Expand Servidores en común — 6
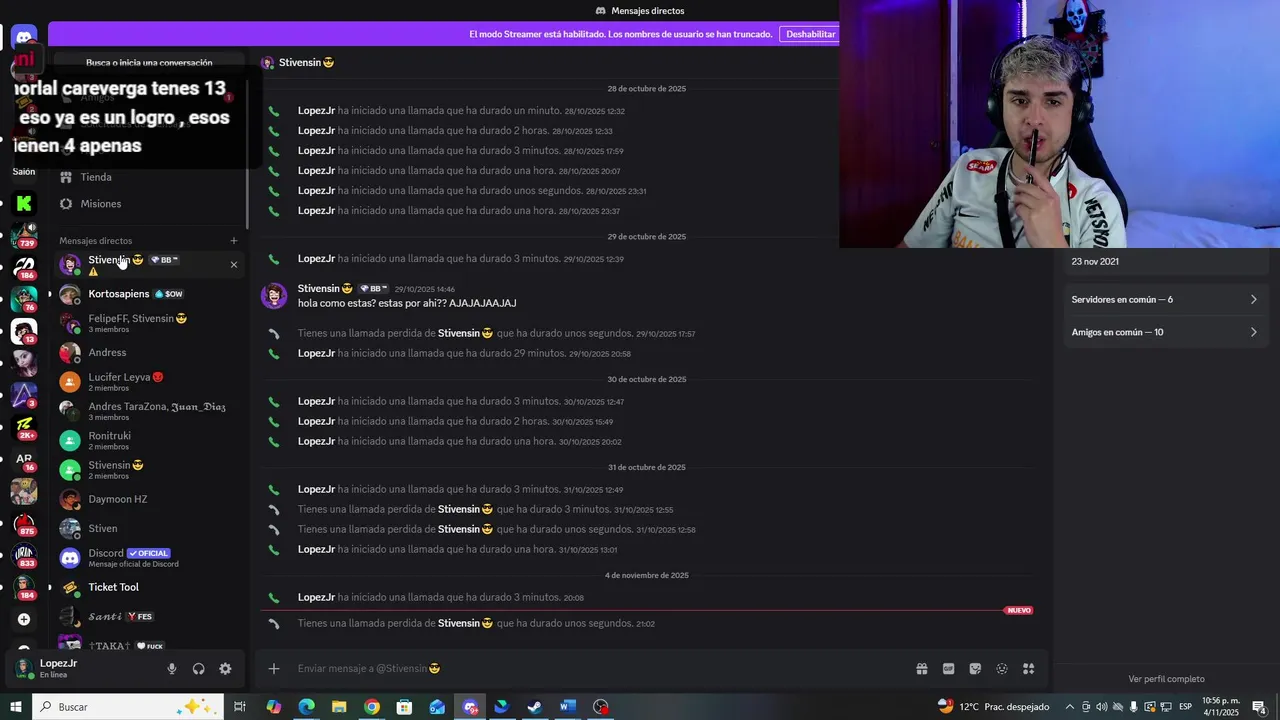Viewport: 1280px width, 720px height. point(1165,299)
